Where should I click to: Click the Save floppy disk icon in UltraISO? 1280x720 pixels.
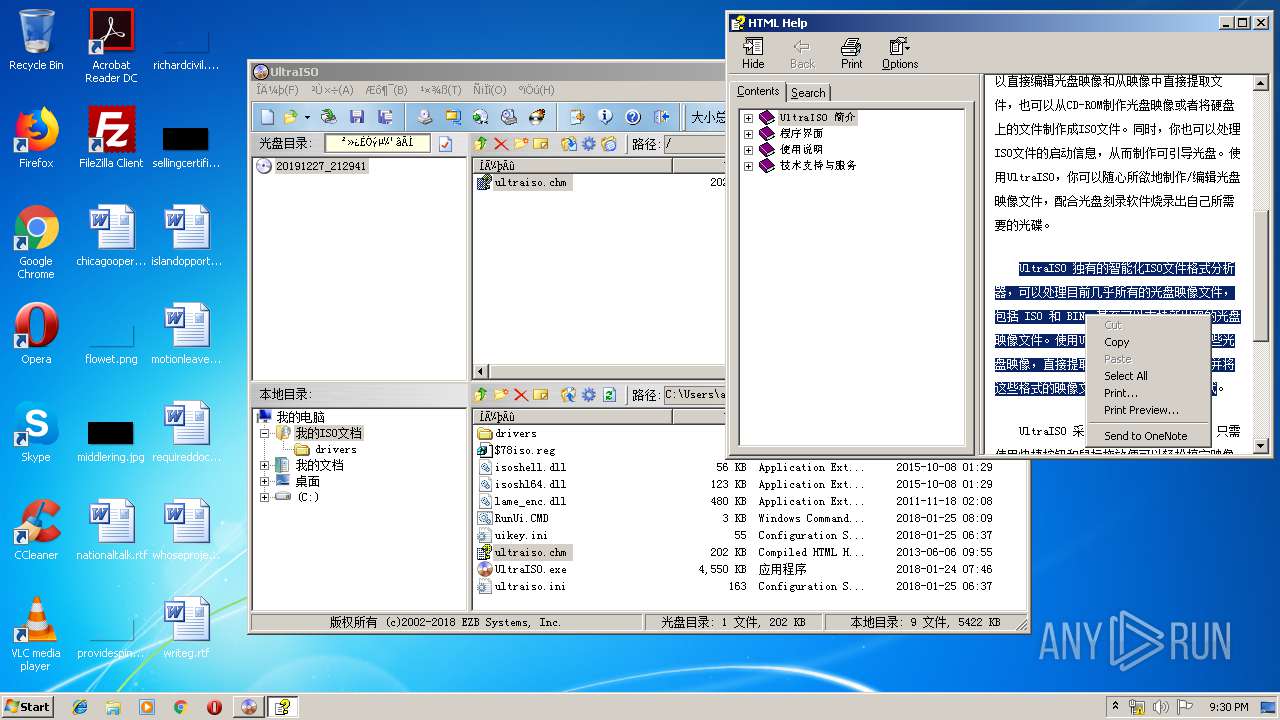pyautogui.click(x=357, y=117)
